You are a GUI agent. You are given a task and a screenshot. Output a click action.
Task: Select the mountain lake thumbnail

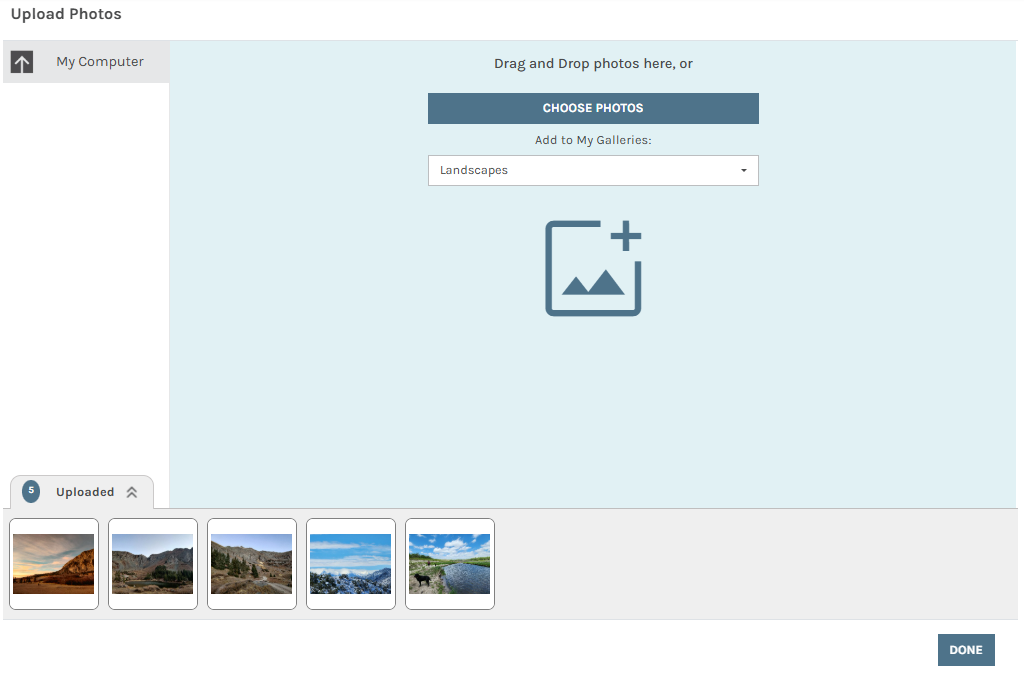click(x=153, y=564)
